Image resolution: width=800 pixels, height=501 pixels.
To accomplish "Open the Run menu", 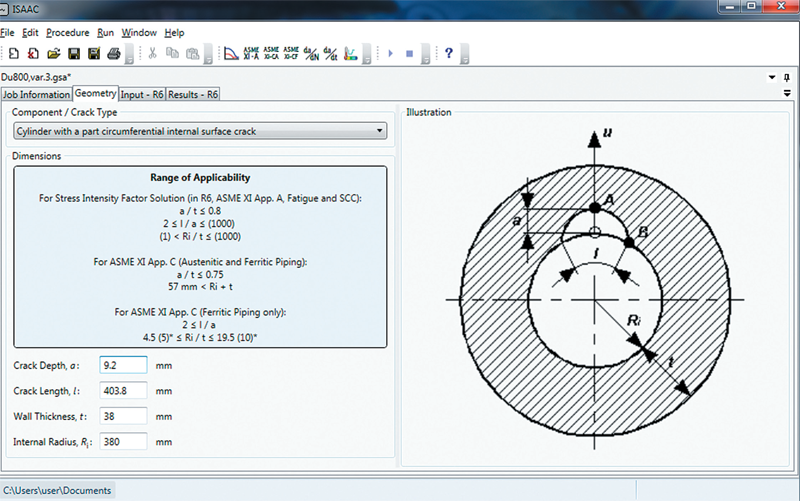I will pyautogui.click(x=105, y=33).
